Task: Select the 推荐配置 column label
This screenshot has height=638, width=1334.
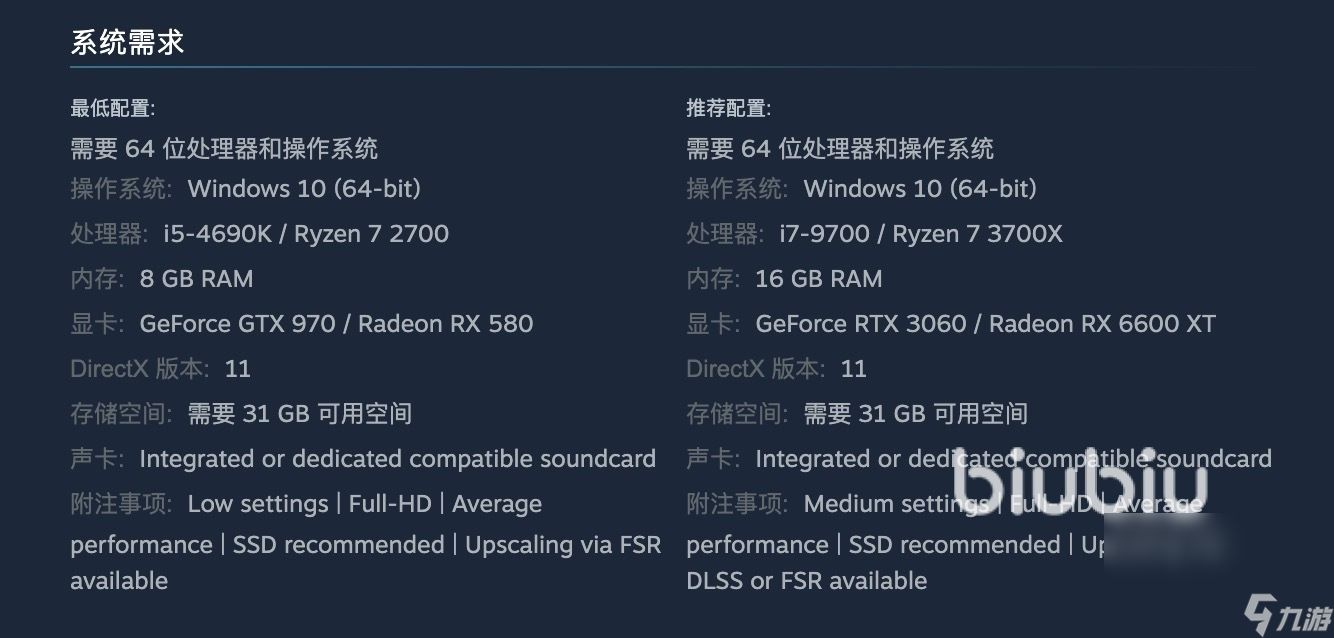Action: click(x=728, y=108)
